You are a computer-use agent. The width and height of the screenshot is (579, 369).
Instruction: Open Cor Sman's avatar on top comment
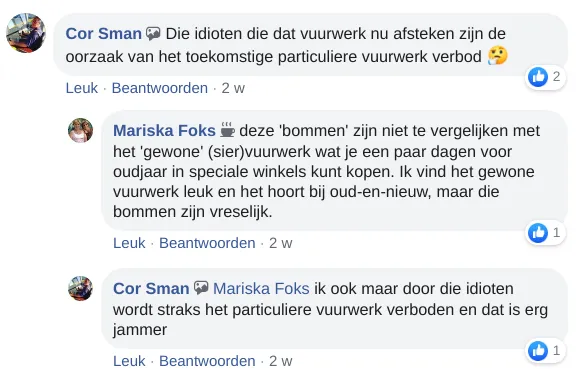26,33
